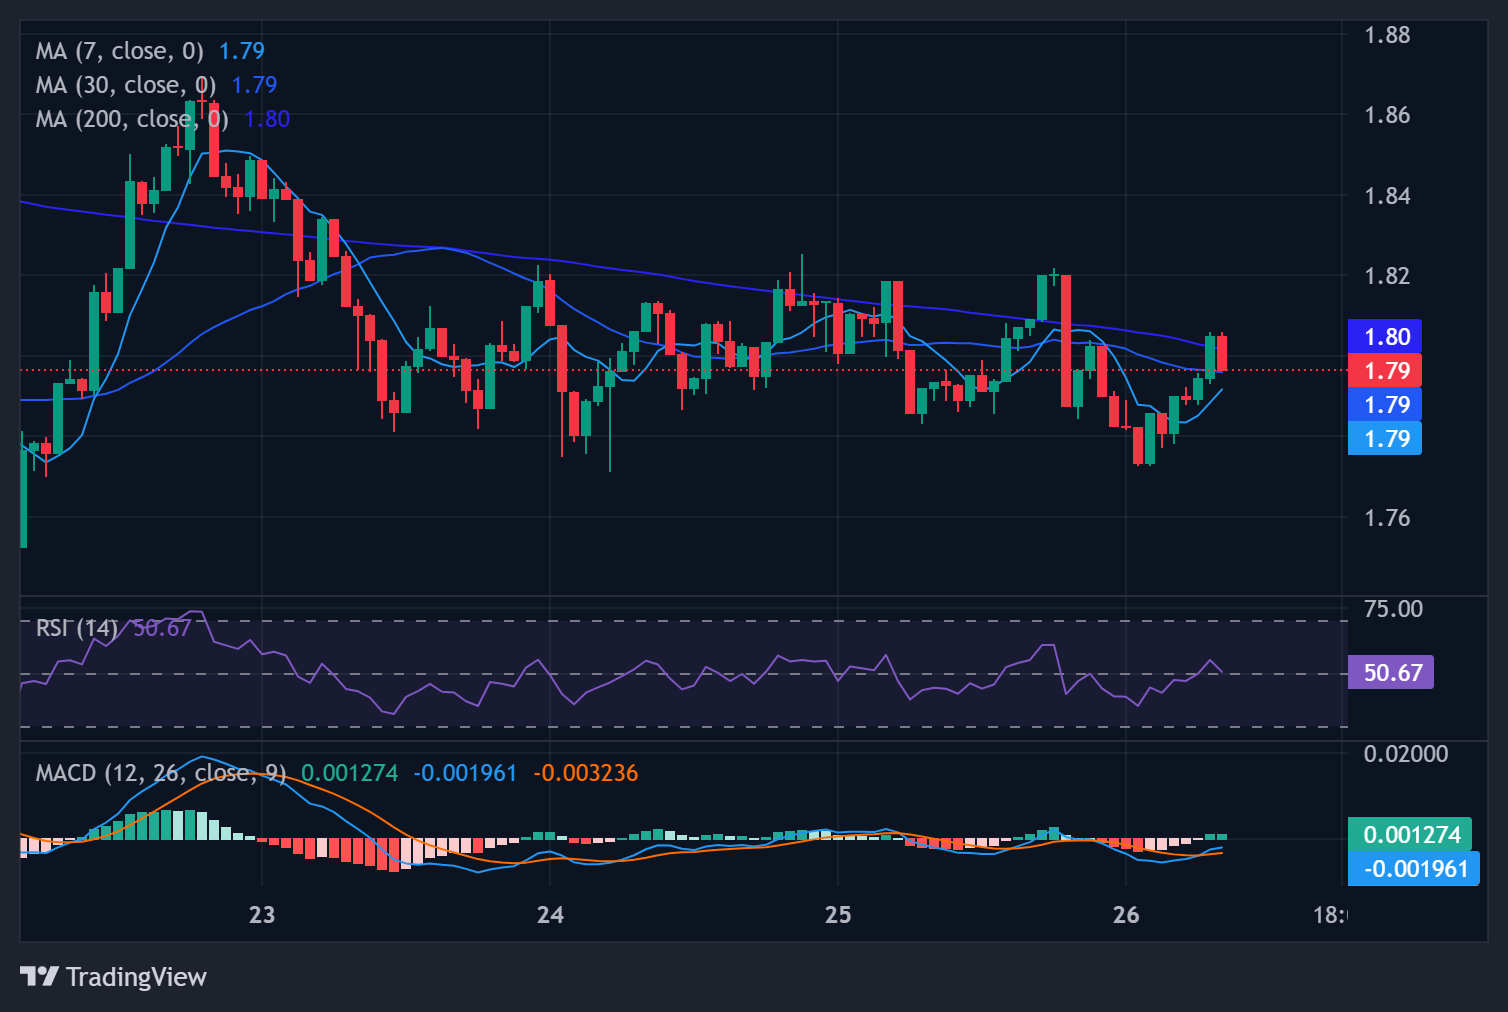Click date label 23 on time axis
This screenshot has height=1012, width=1508.
click(x=262, y=915)
